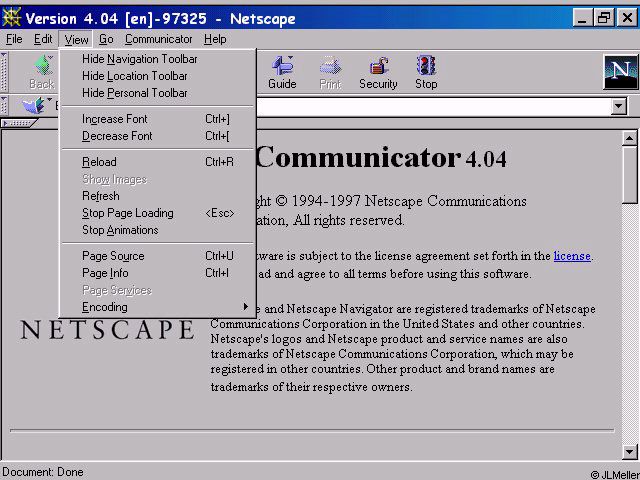The height and width of the screenshot is (480, 640).
Task: Choose Refresh from View menu
Action: [158, 196]
